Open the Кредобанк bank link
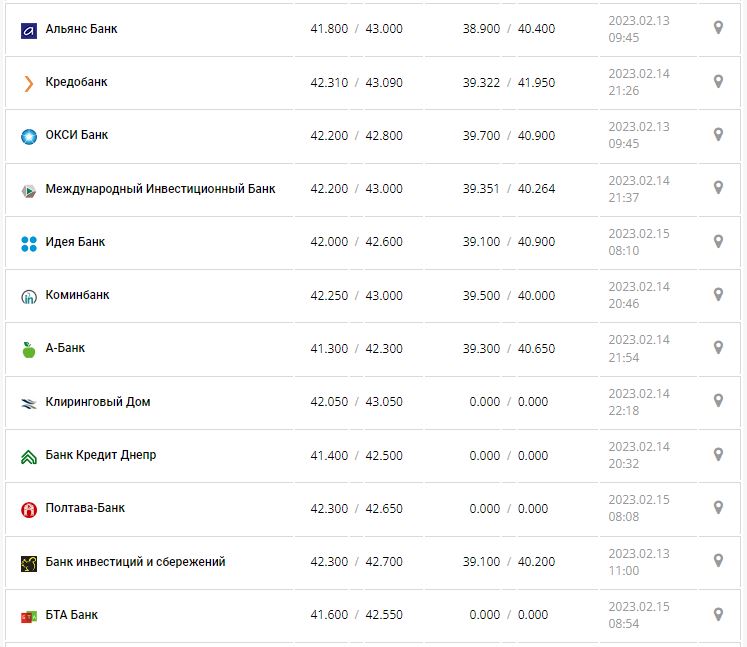 point(76,82)
